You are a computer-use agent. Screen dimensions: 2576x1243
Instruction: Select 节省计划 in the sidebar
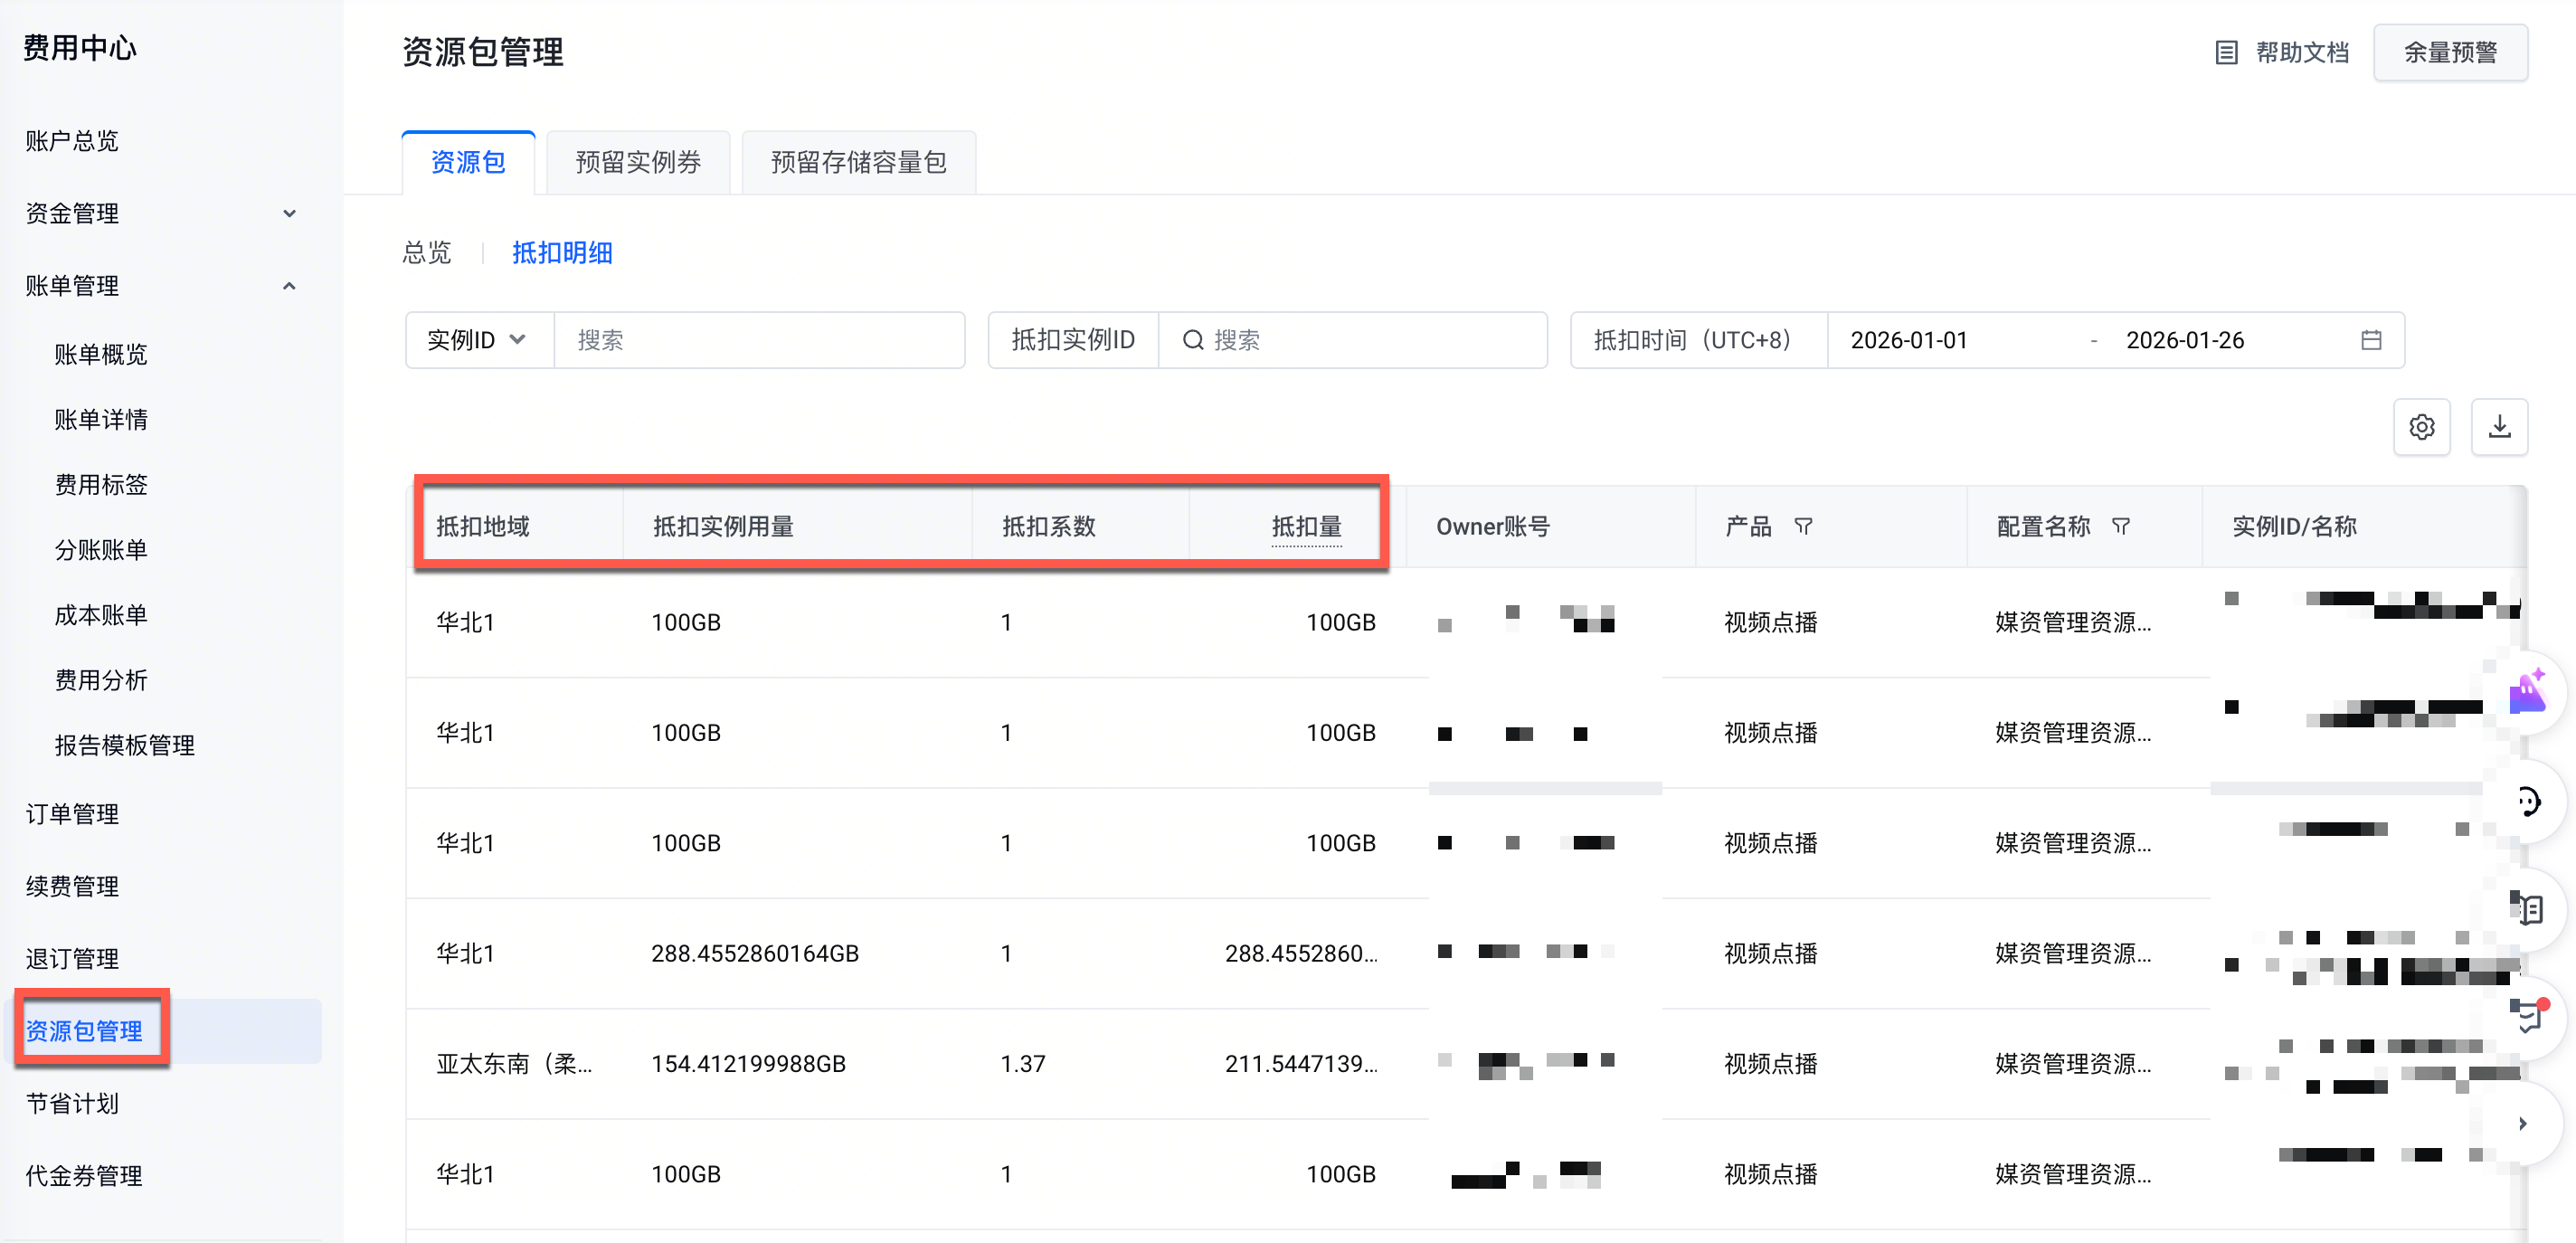[x=72, y=1103]
